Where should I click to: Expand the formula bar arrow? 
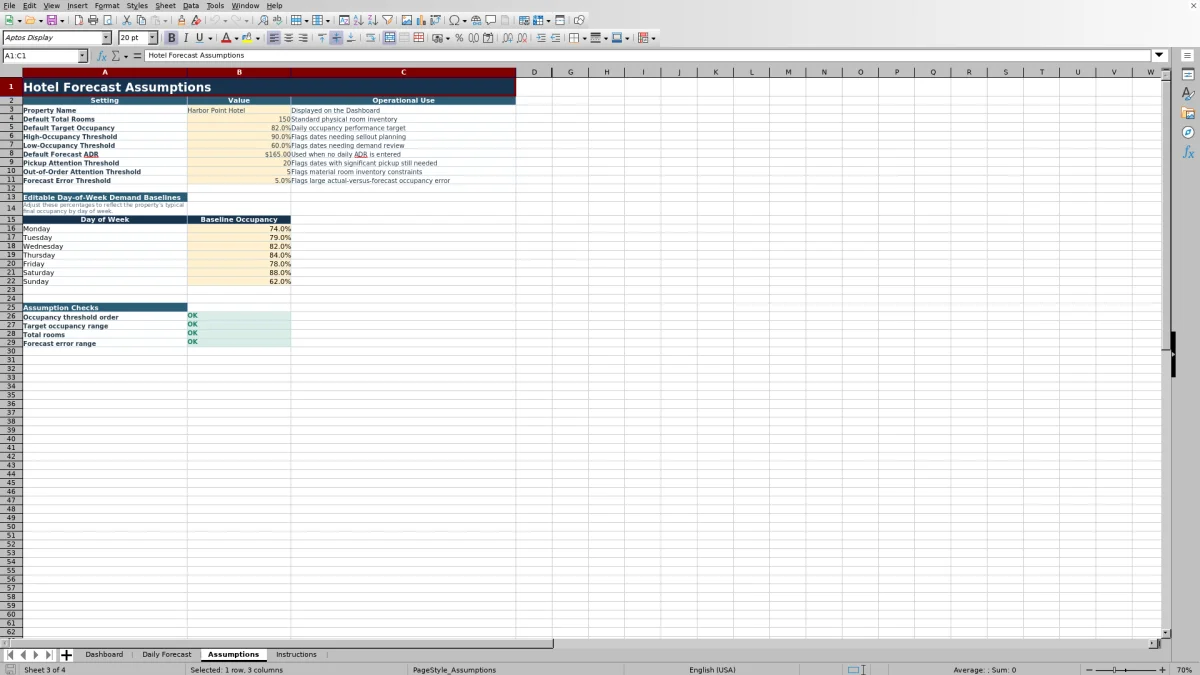click(x=1159, y=56)
